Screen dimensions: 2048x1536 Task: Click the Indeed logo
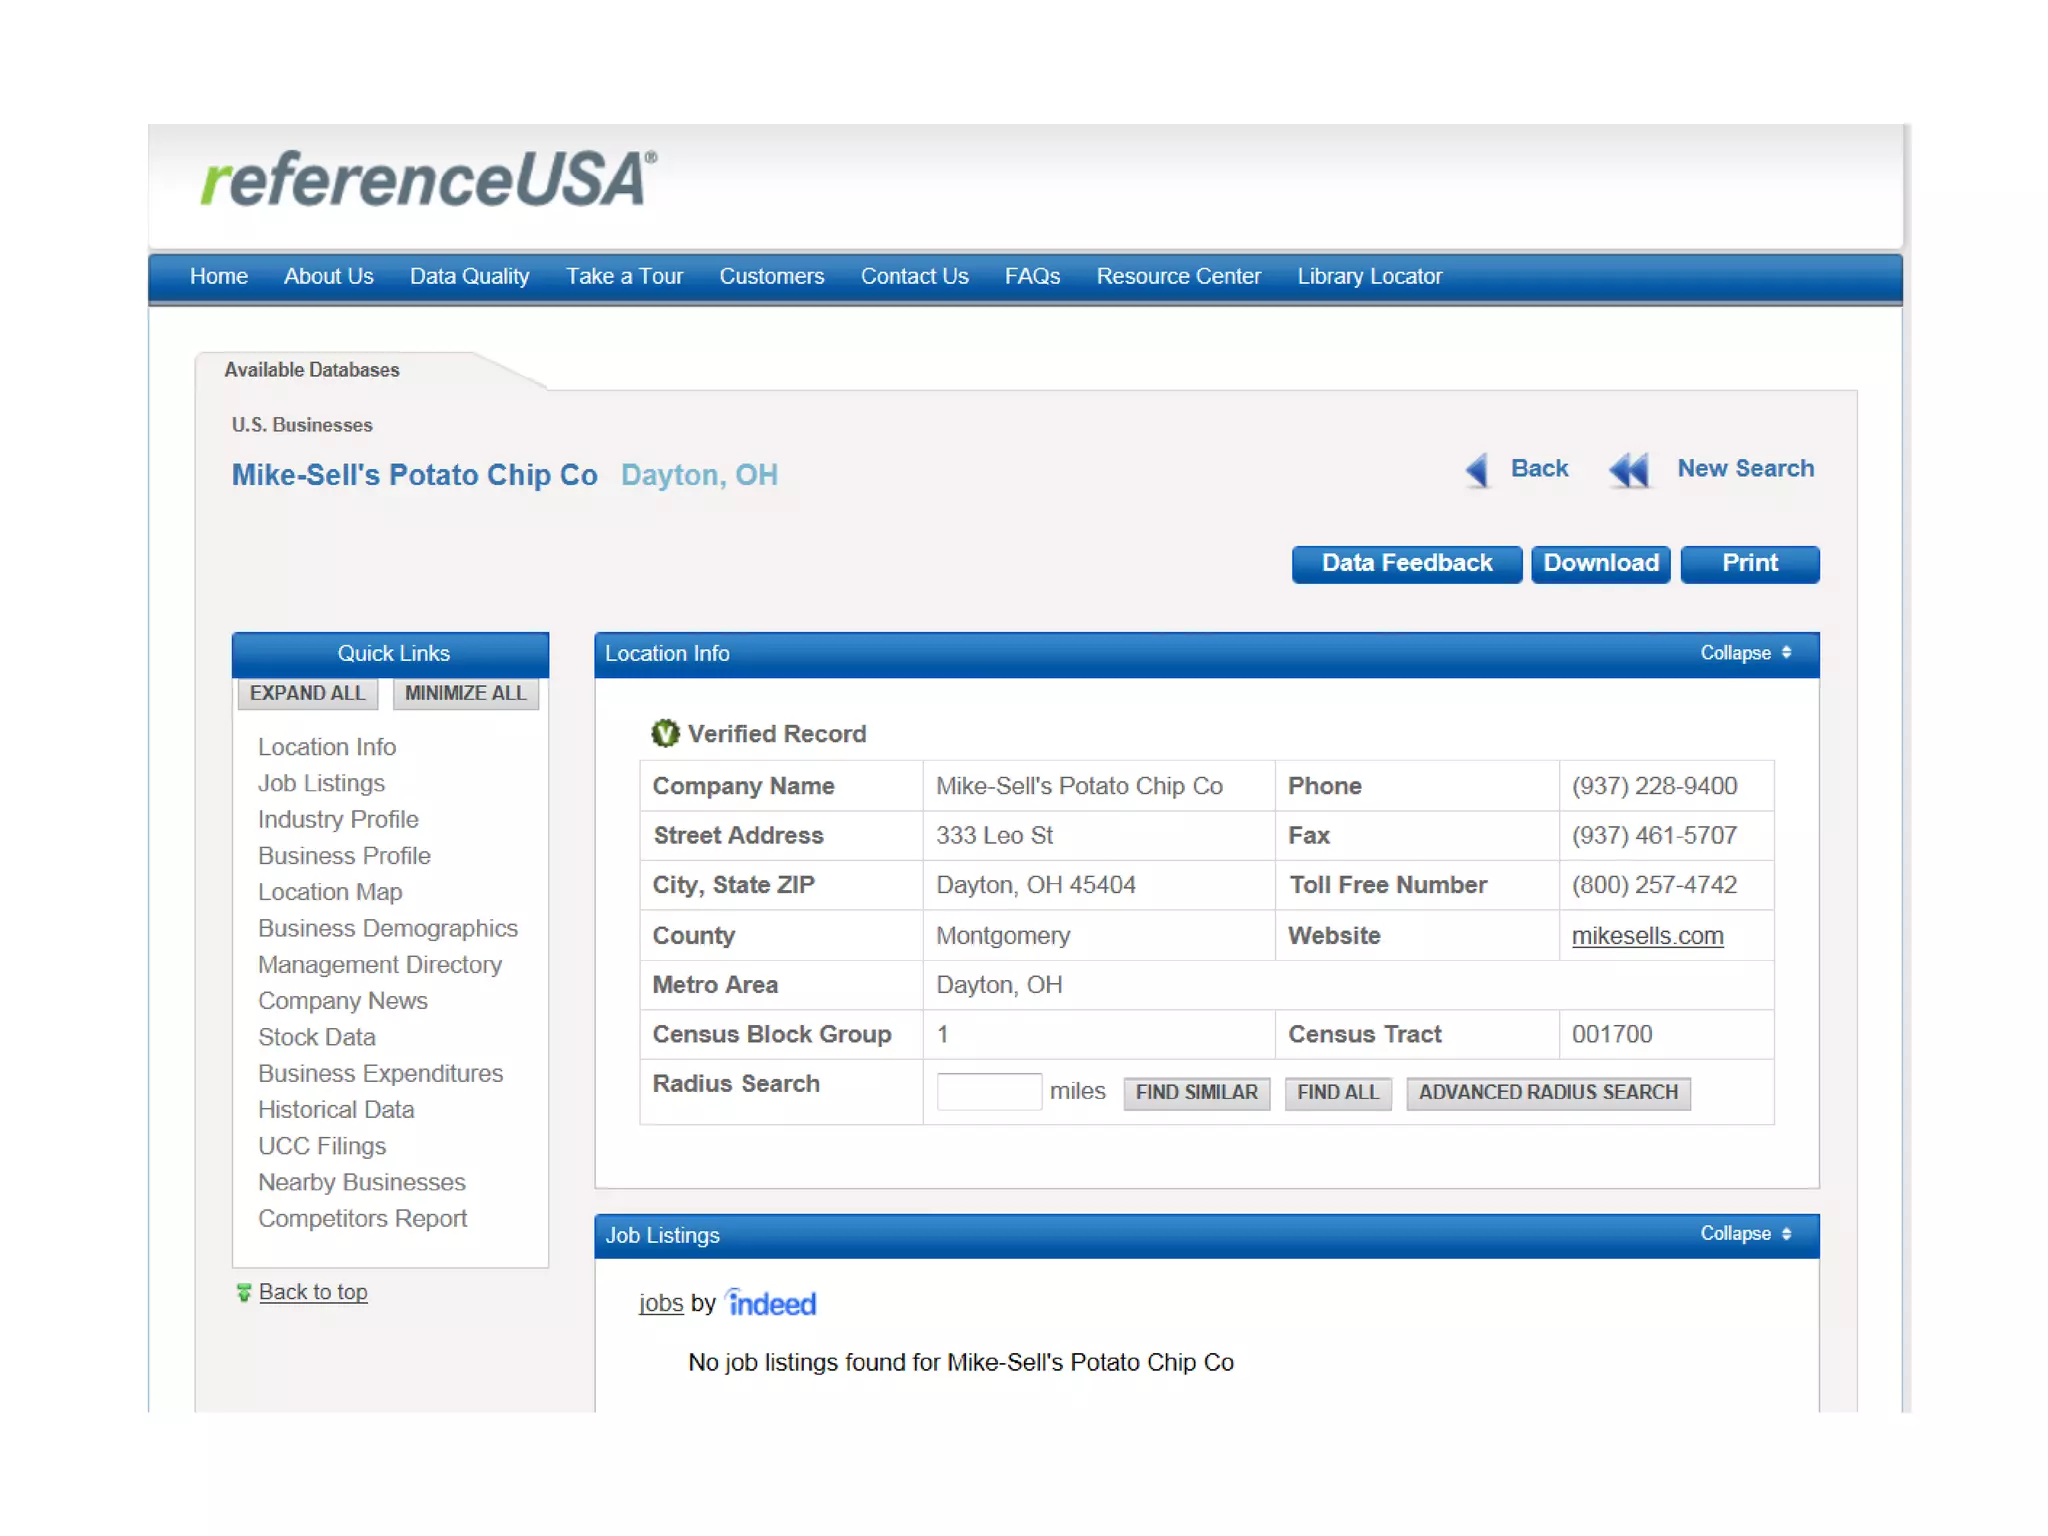coord(771,1304)
